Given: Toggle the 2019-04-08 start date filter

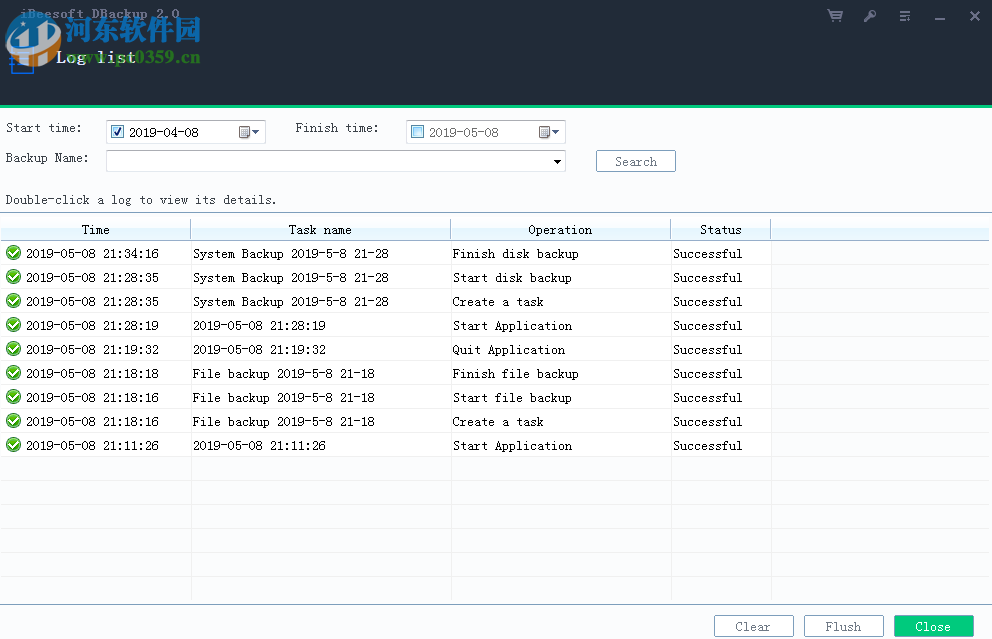Looking at the screenshot, I should coord(117,131).
